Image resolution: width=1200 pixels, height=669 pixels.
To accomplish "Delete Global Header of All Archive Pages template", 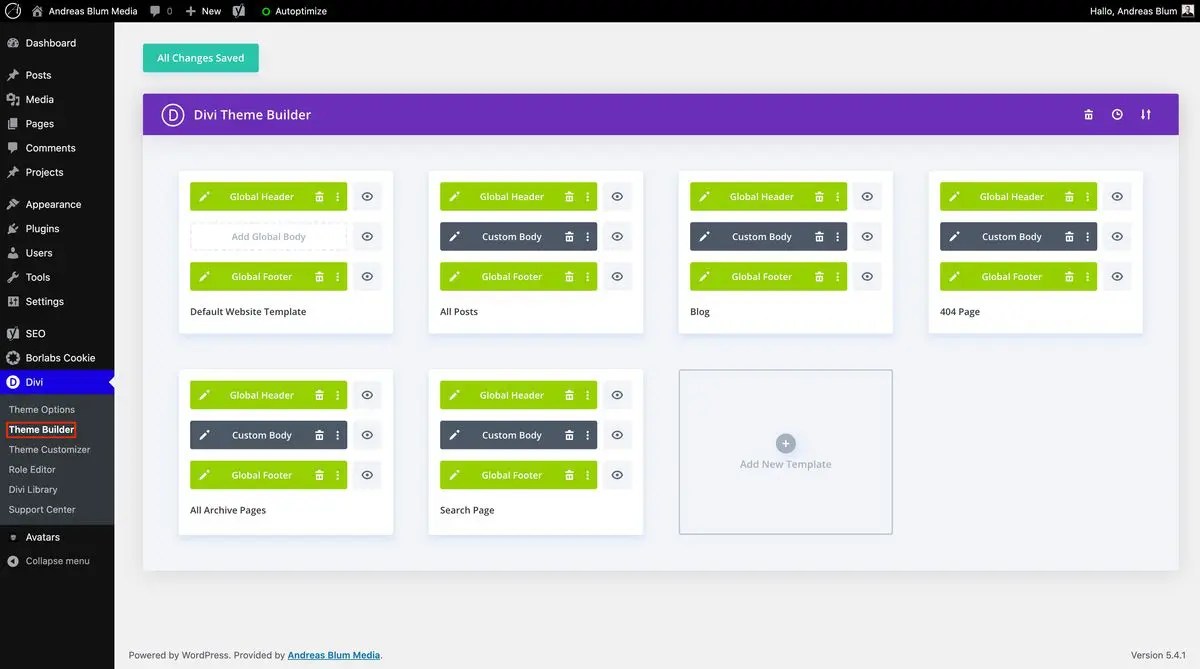I will [319, 395].
